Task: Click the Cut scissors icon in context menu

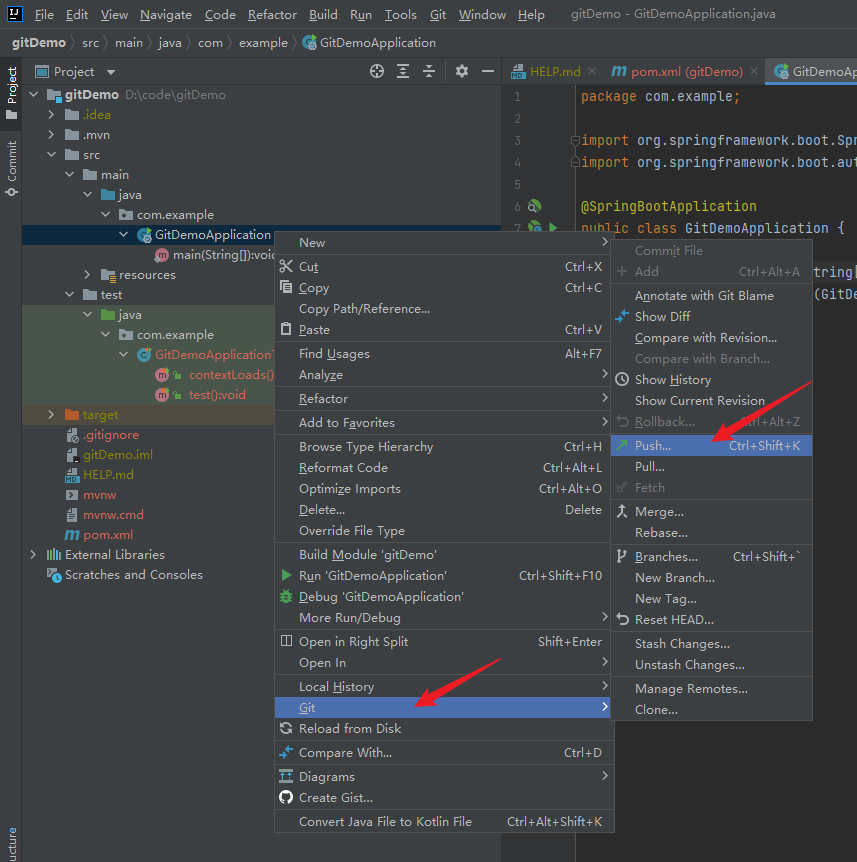Action: click(x=286, y=267)
